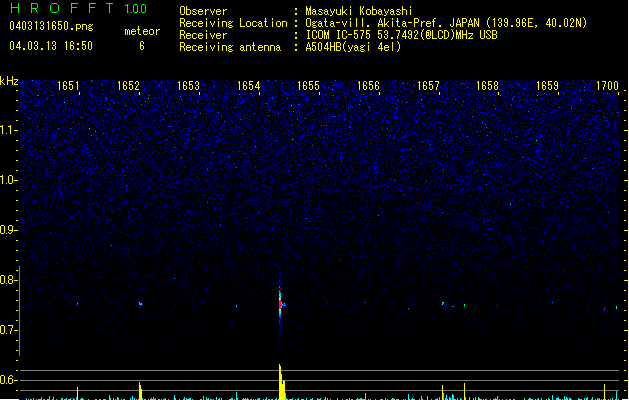The height and width of the screenshot is (400, 629).
Task: Click the 1659 time axis marker
Action: (547, 86)
